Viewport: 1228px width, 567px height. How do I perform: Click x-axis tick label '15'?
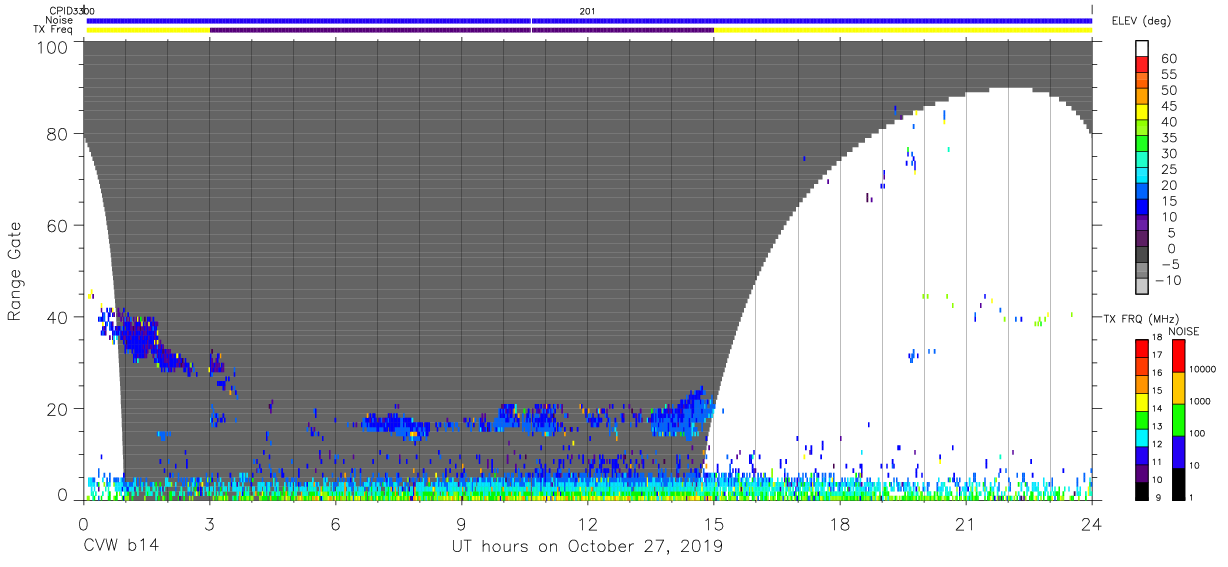(713, 524)
